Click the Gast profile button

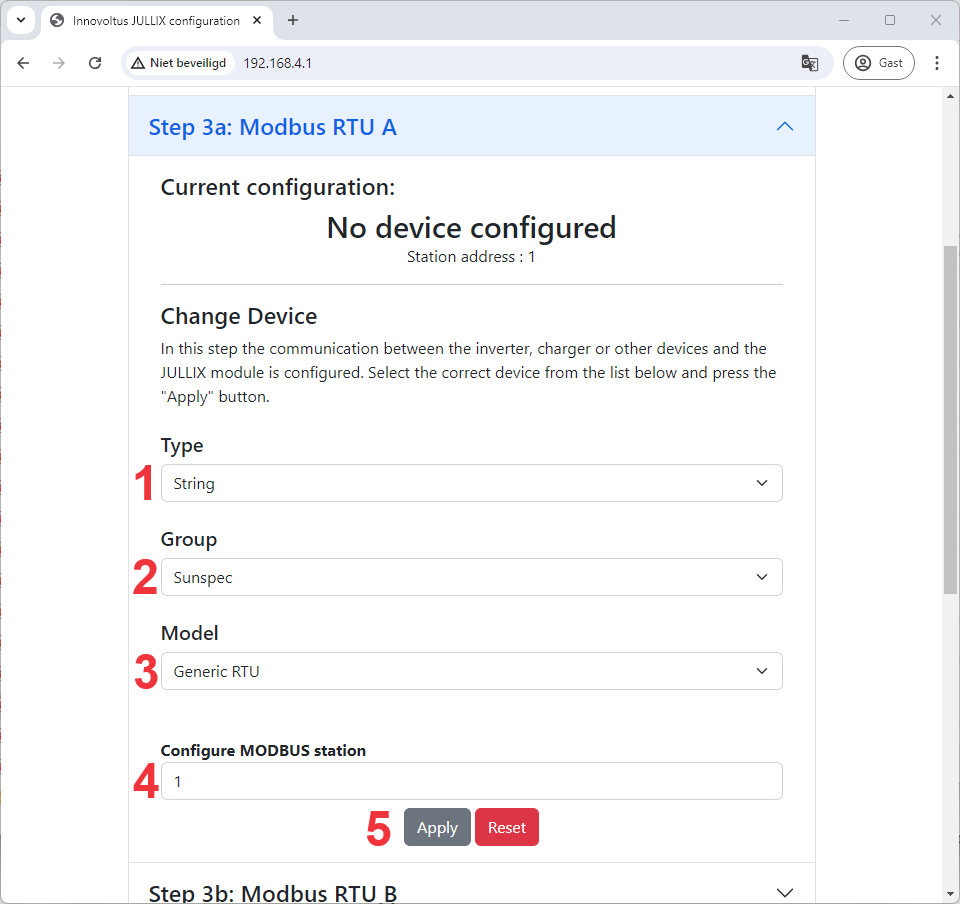click(878, 63)
